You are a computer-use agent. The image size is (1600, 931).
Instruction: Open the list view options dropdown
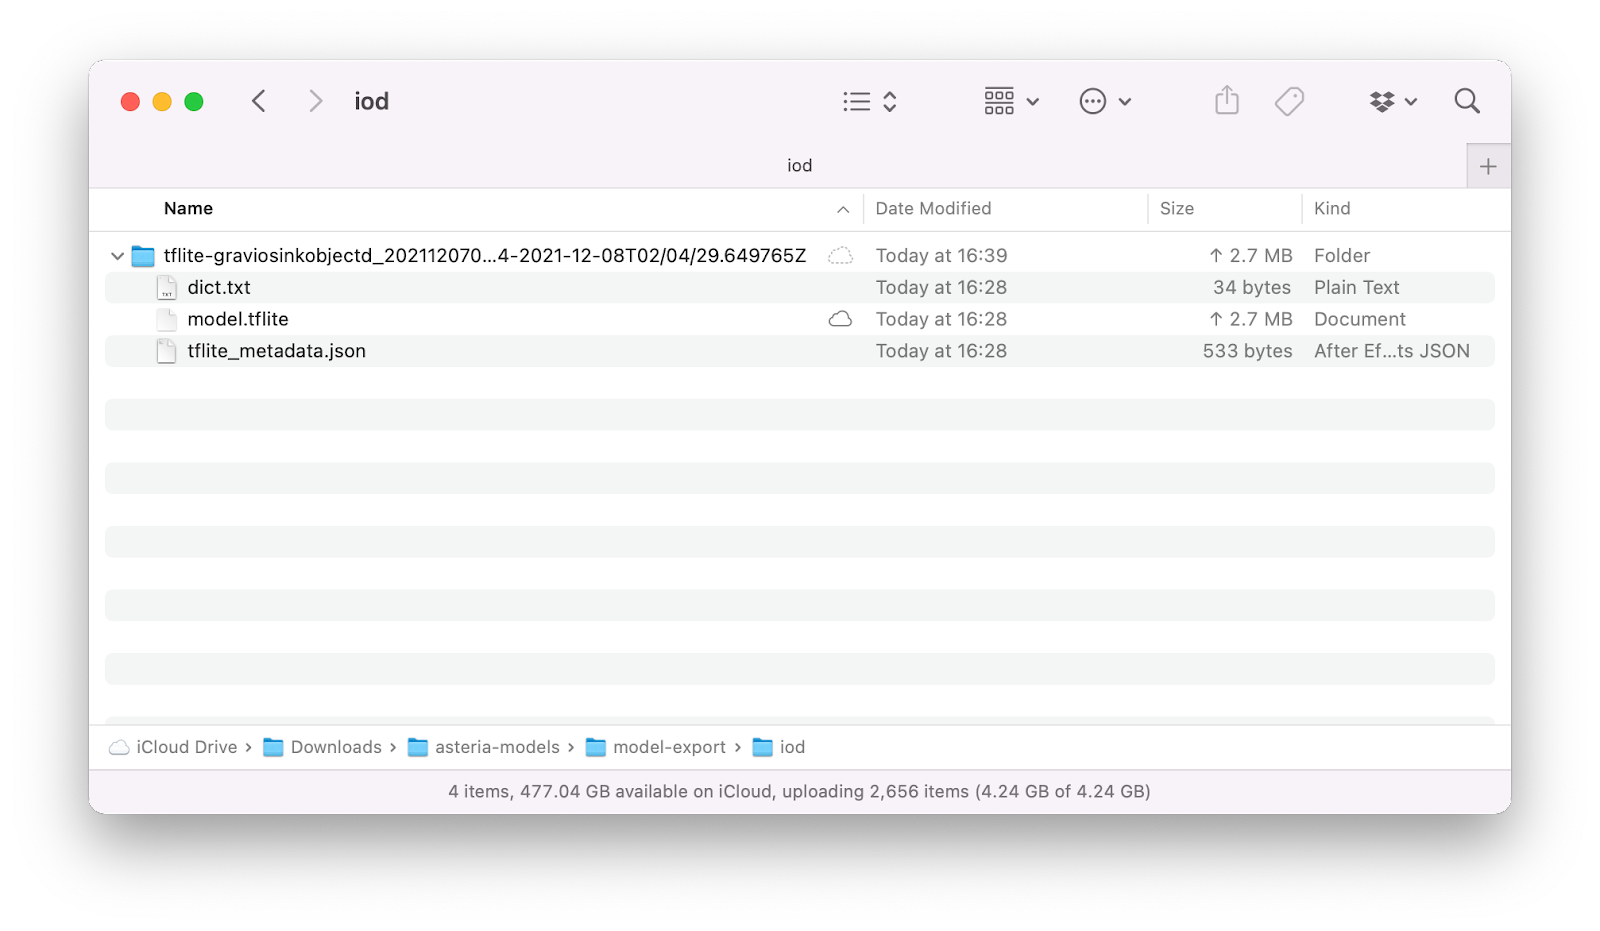point(868,101)
